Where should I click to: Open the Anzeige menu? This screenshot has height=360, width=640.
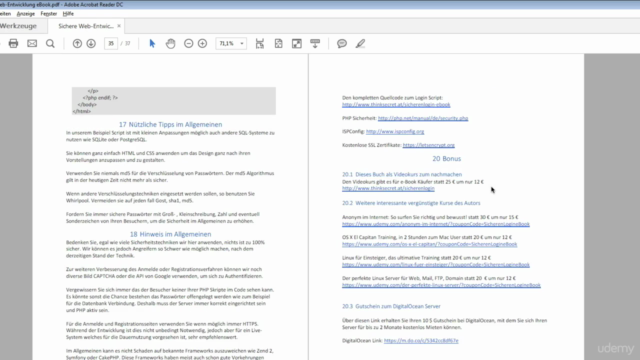[26, 13]
